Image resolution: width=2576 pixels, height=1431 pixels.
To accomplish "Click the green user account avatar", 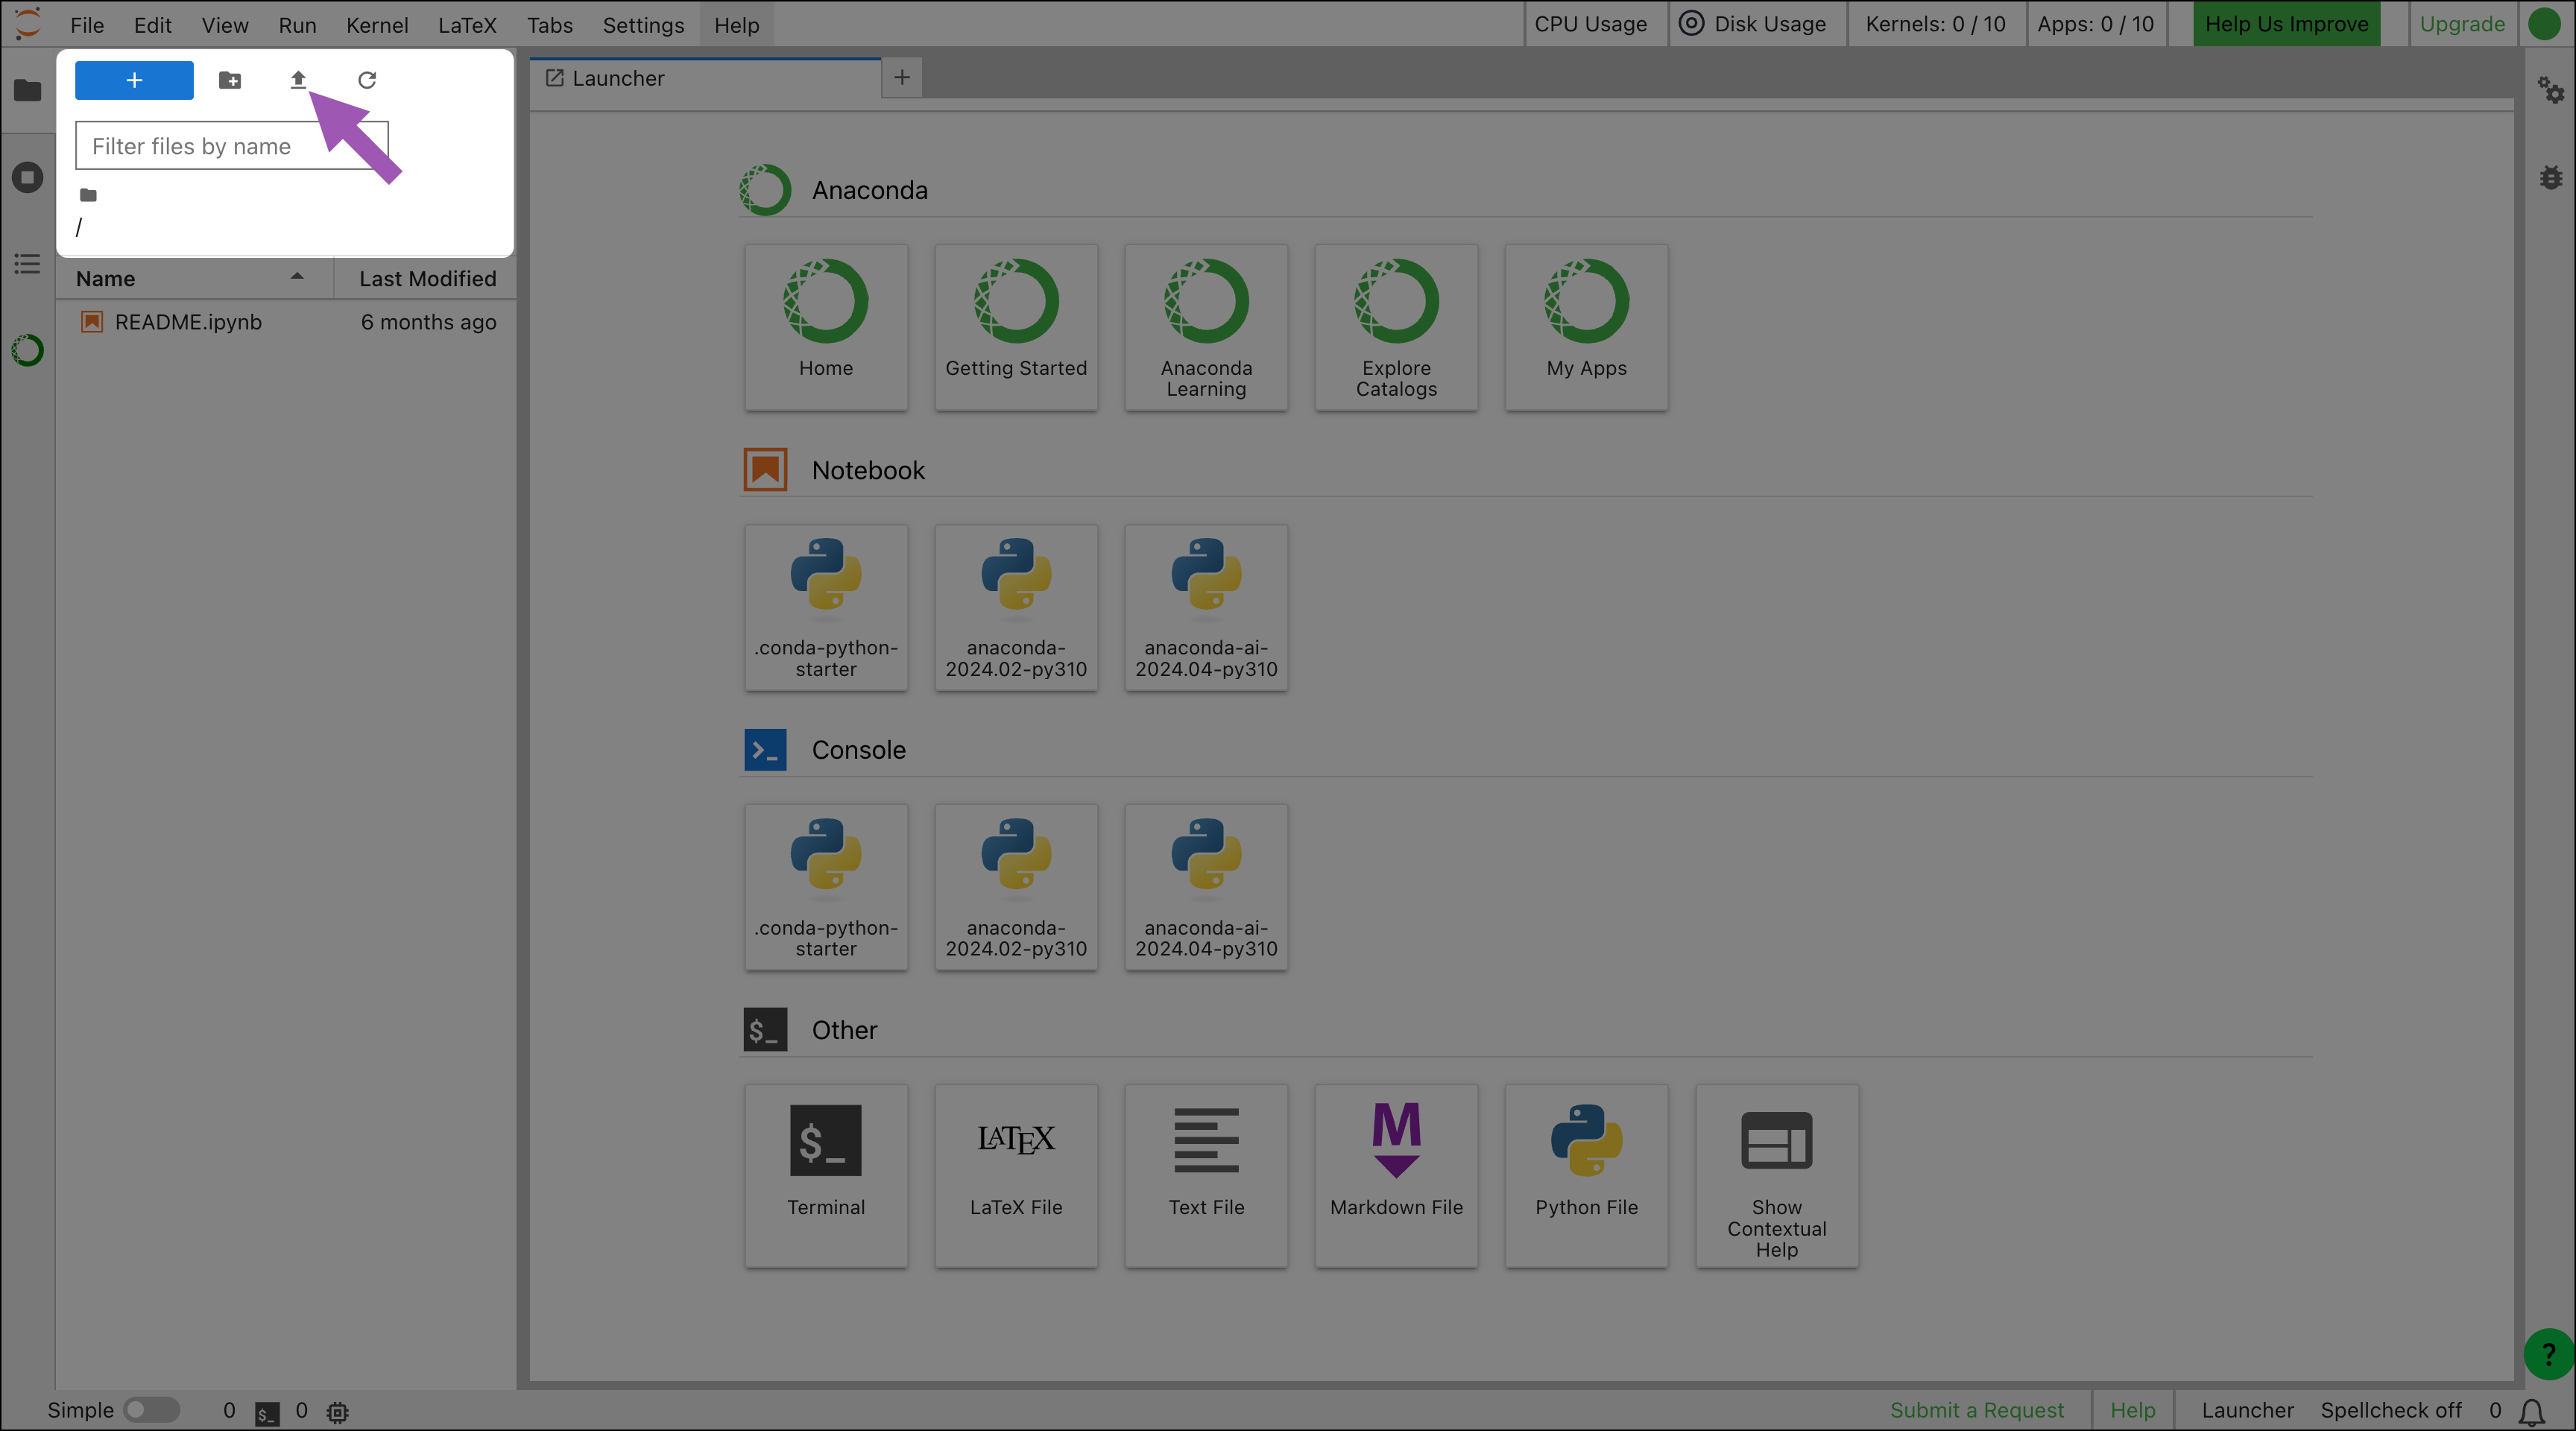I will 2544,24.
